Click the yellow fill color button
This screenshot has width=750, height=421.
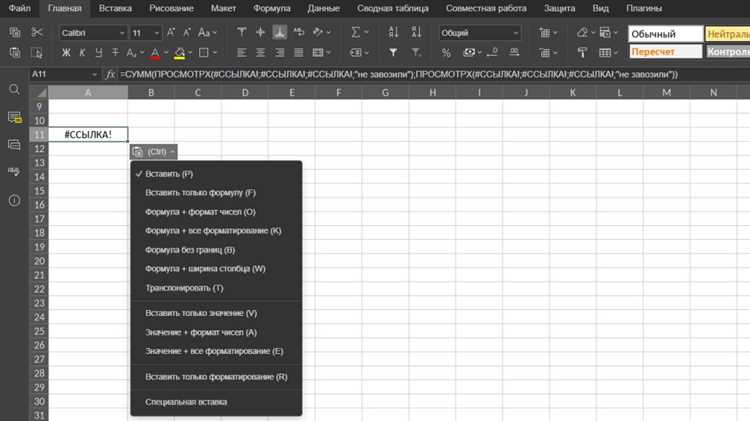coord(179,53)
